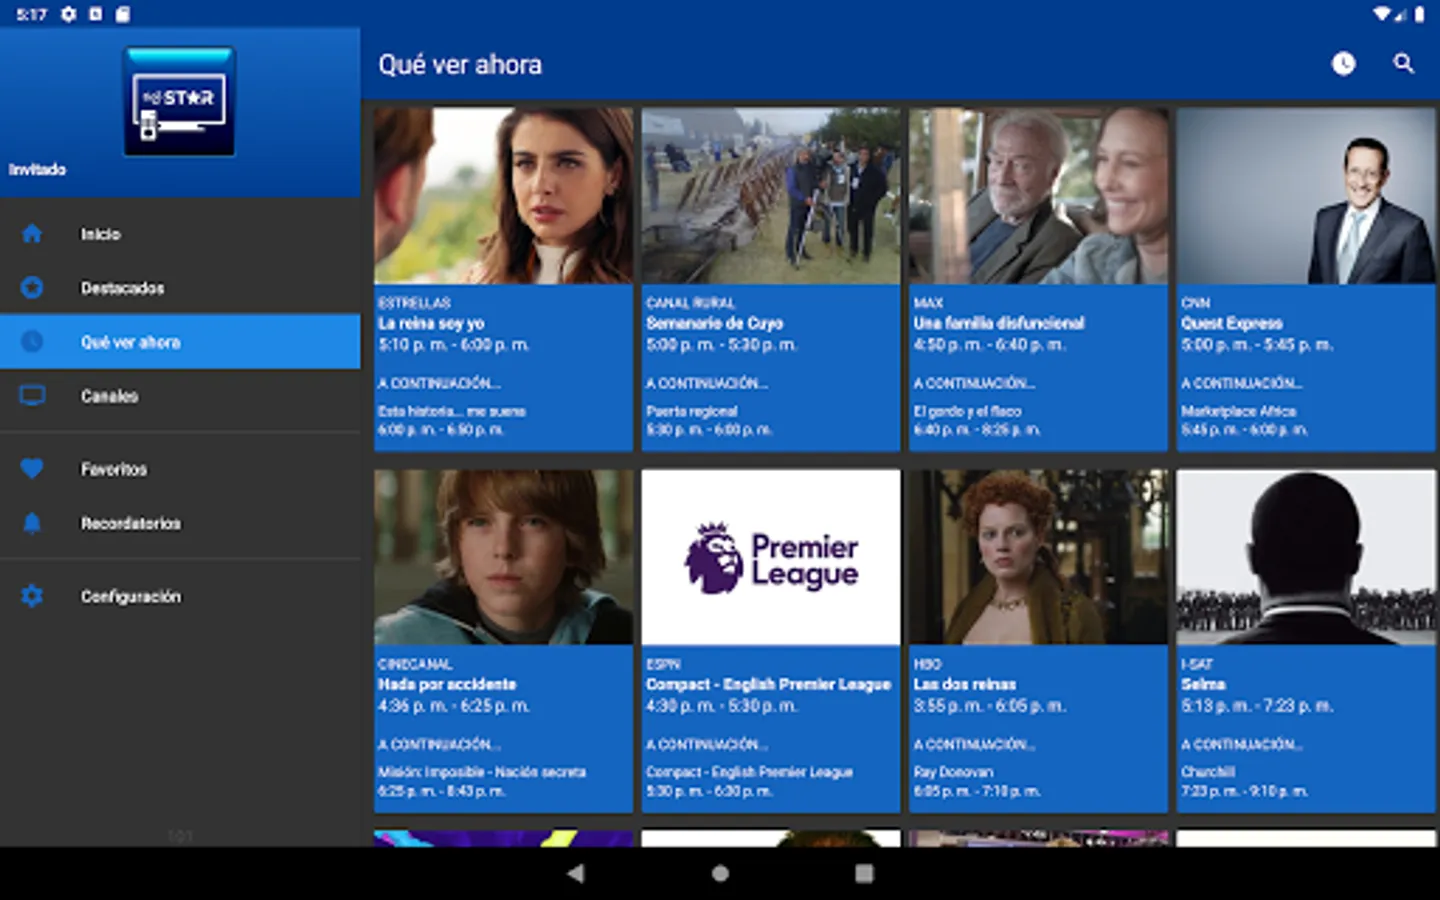Image resolution: width=1440 pixels, height=900 pixels.
Task: Select Canales in the side menu
Action: [x=180, y=396]
